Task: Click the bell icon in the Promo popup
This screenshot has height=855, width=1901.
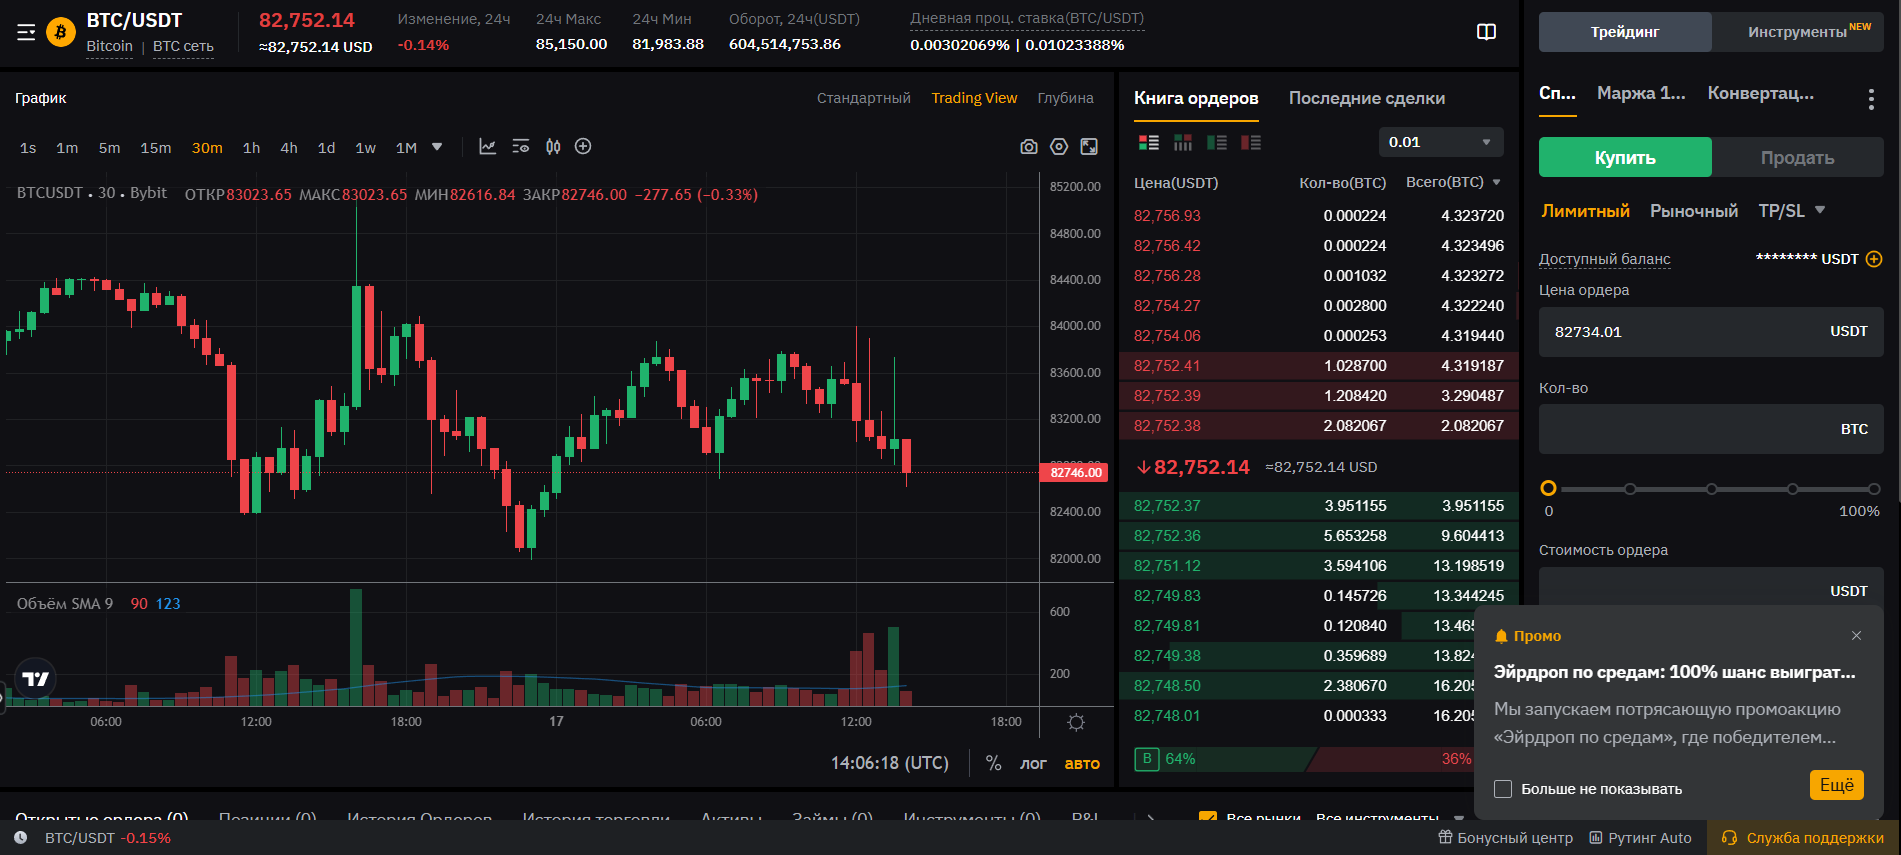Action: [x=1501, y=636]
